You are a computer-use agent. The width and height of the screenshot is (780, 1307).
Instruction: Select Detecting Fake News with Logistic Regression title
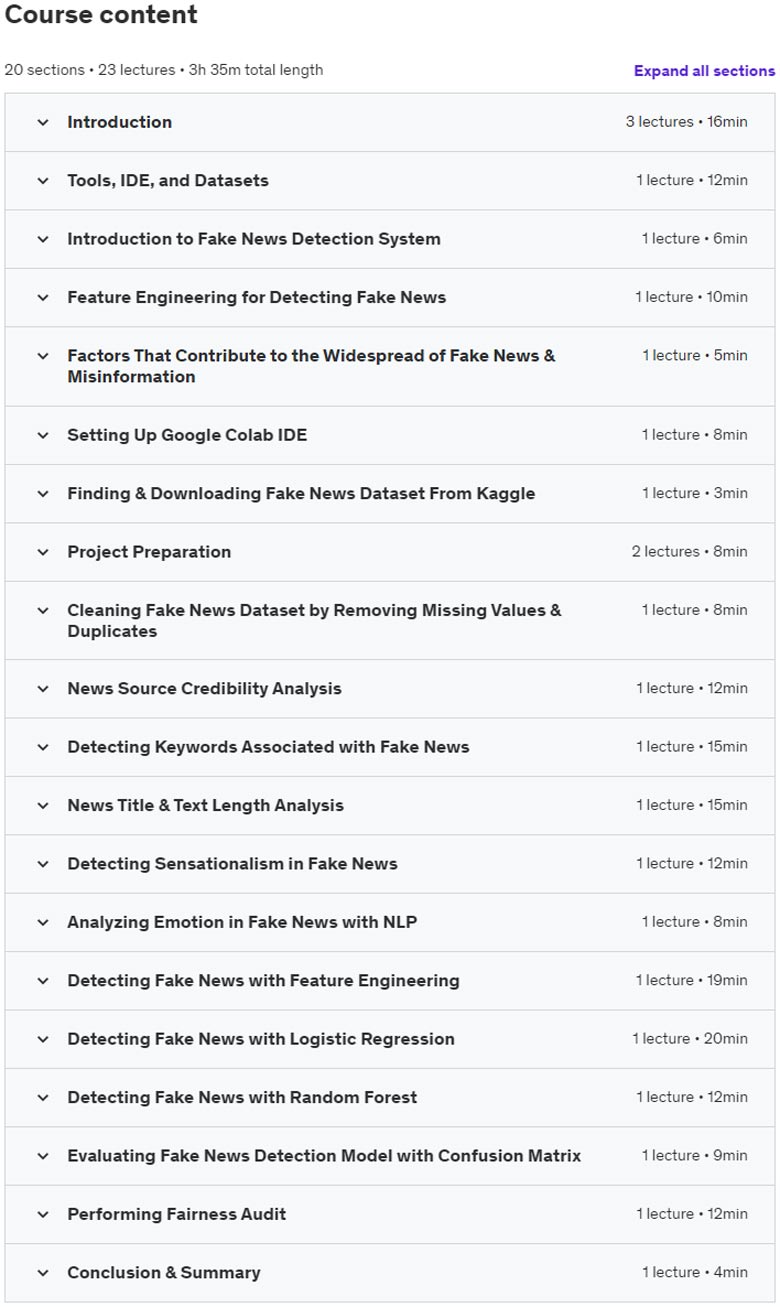[x=261, y=1039]
